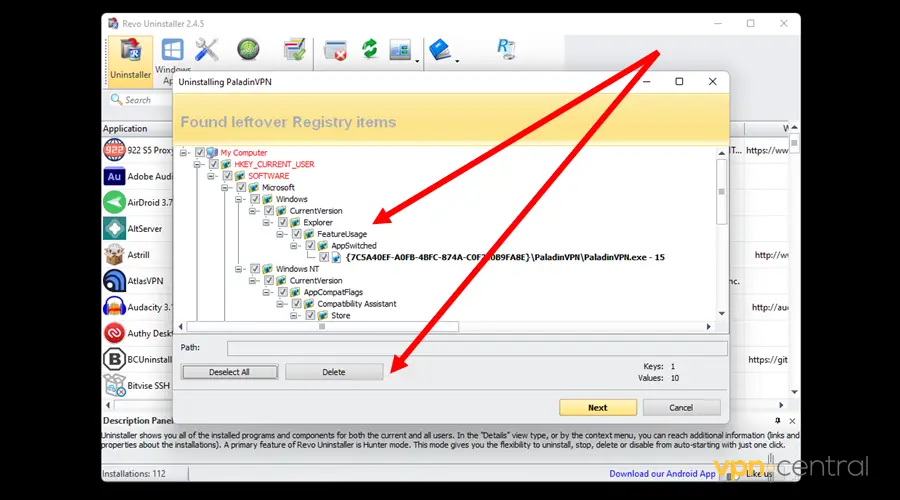This screenshot has height=500, width=900.
Task: Click the Uninstall icon with red X
Action: (x=335, y=51)
